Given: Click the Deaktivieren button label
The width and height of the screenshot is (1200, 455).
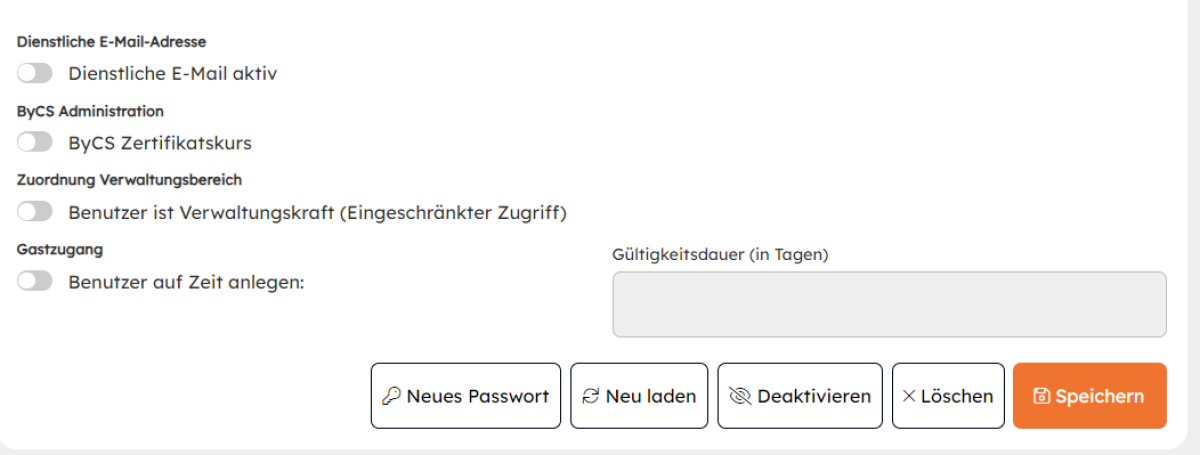Looking at the screenshot, I should point(814,396).
